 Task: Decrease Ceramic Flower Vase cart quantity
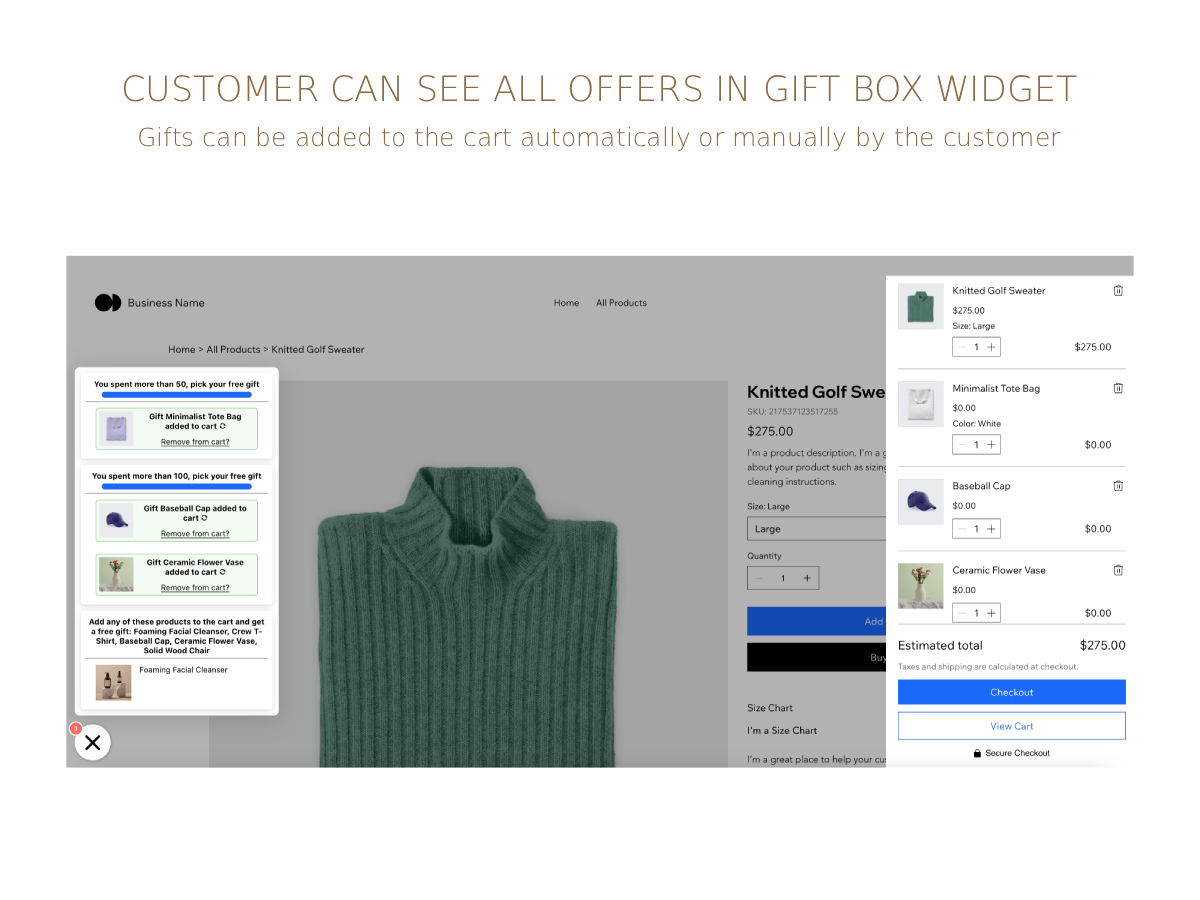(x=962, y=613)
